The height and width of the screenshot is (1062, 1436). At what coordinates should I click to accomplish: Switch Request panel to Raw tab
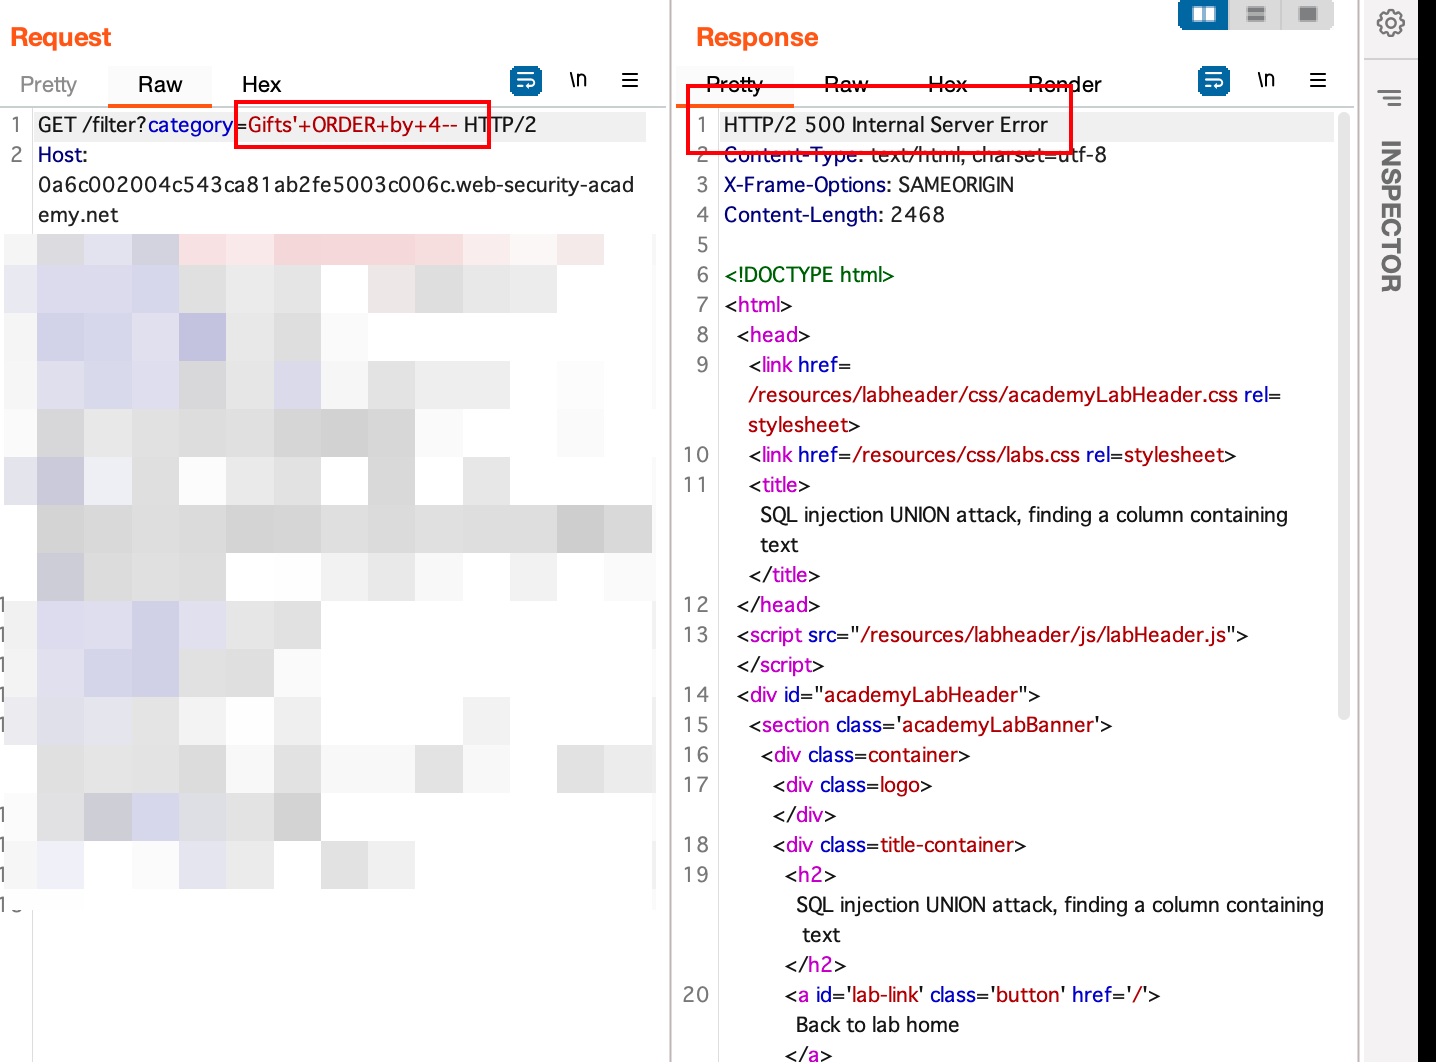[159, 84]
